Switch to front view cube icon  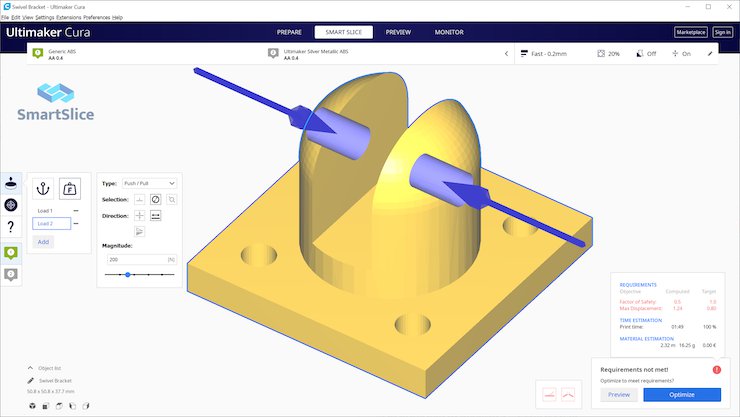(46, 406)
